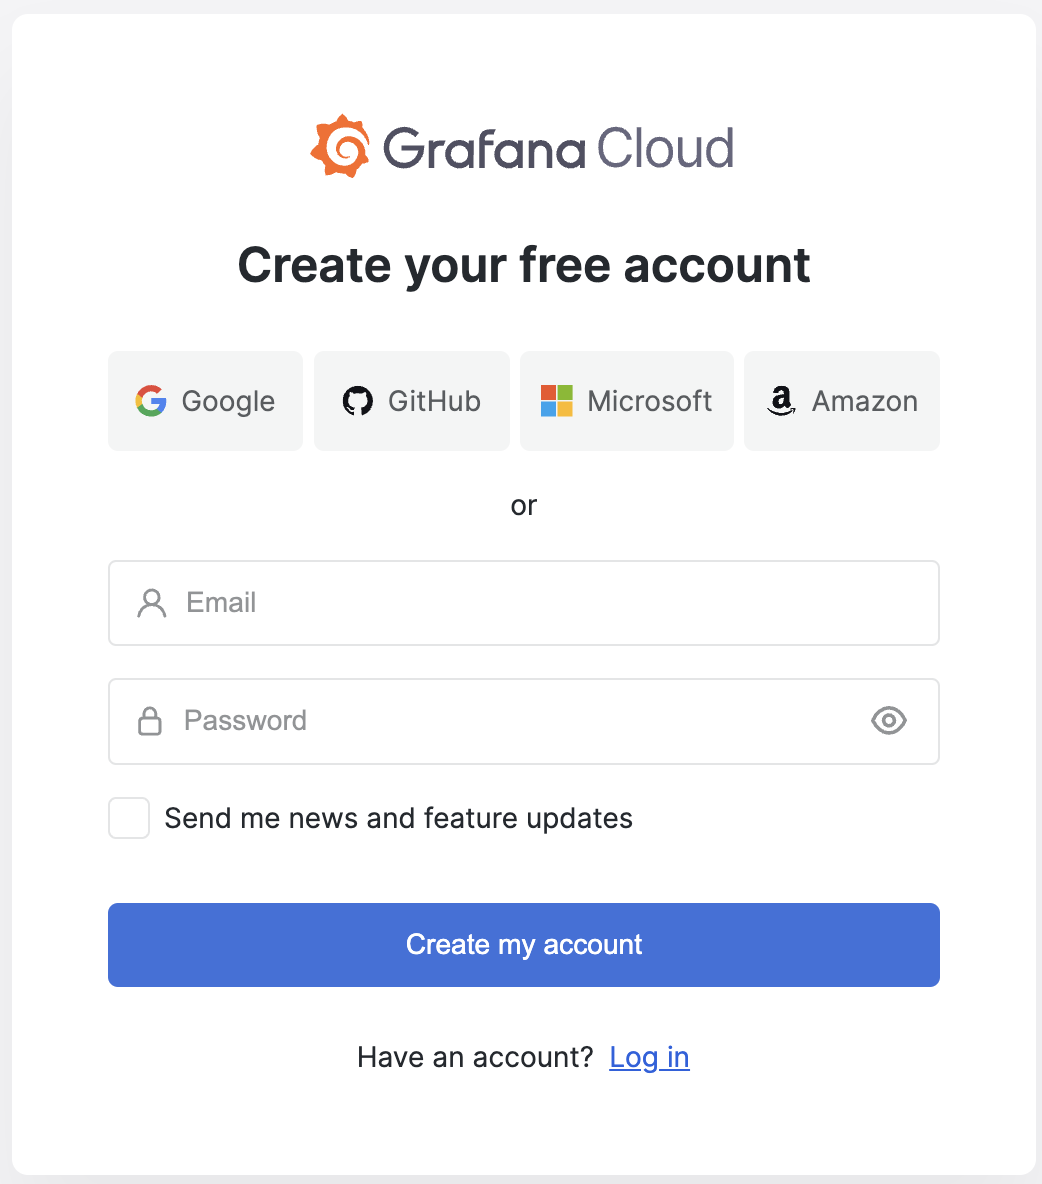Viewport: 1042px width, 1184px height.
Task: Click the padlock icon in Password field
Action: coord(150,721)
